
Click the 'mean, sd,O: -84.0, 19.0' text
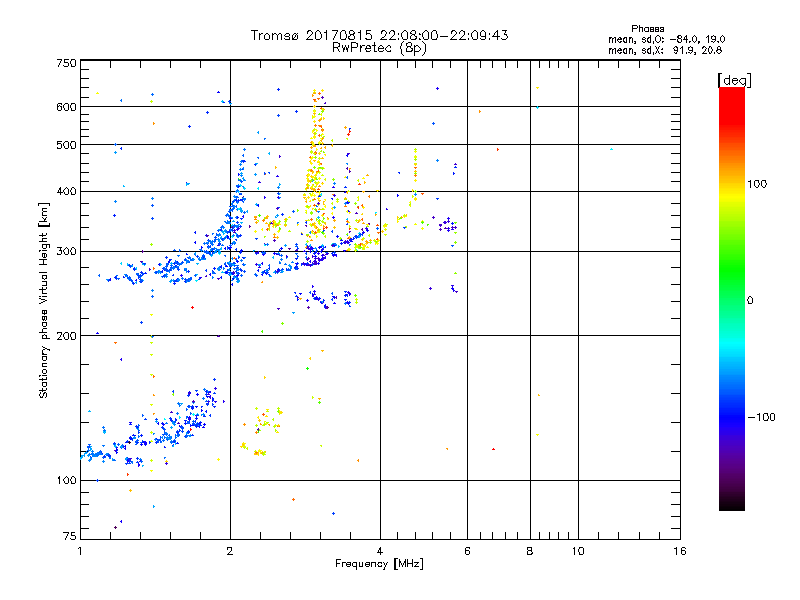pos(666,39)
